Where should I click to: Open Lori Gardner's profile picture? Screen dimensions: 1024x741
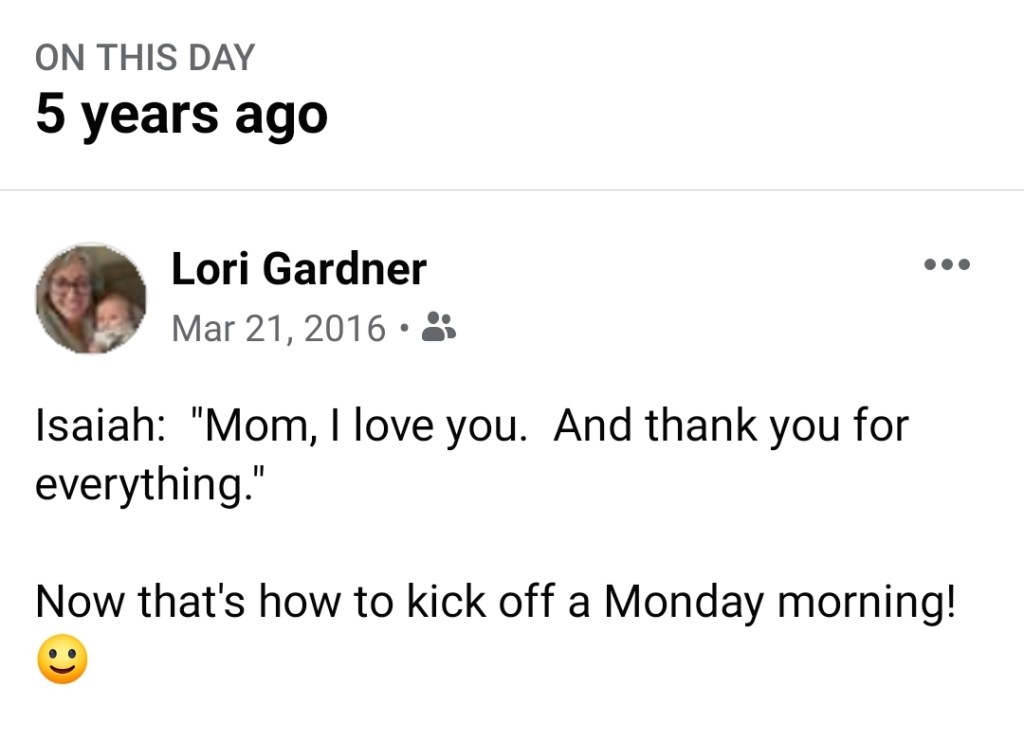91,298
